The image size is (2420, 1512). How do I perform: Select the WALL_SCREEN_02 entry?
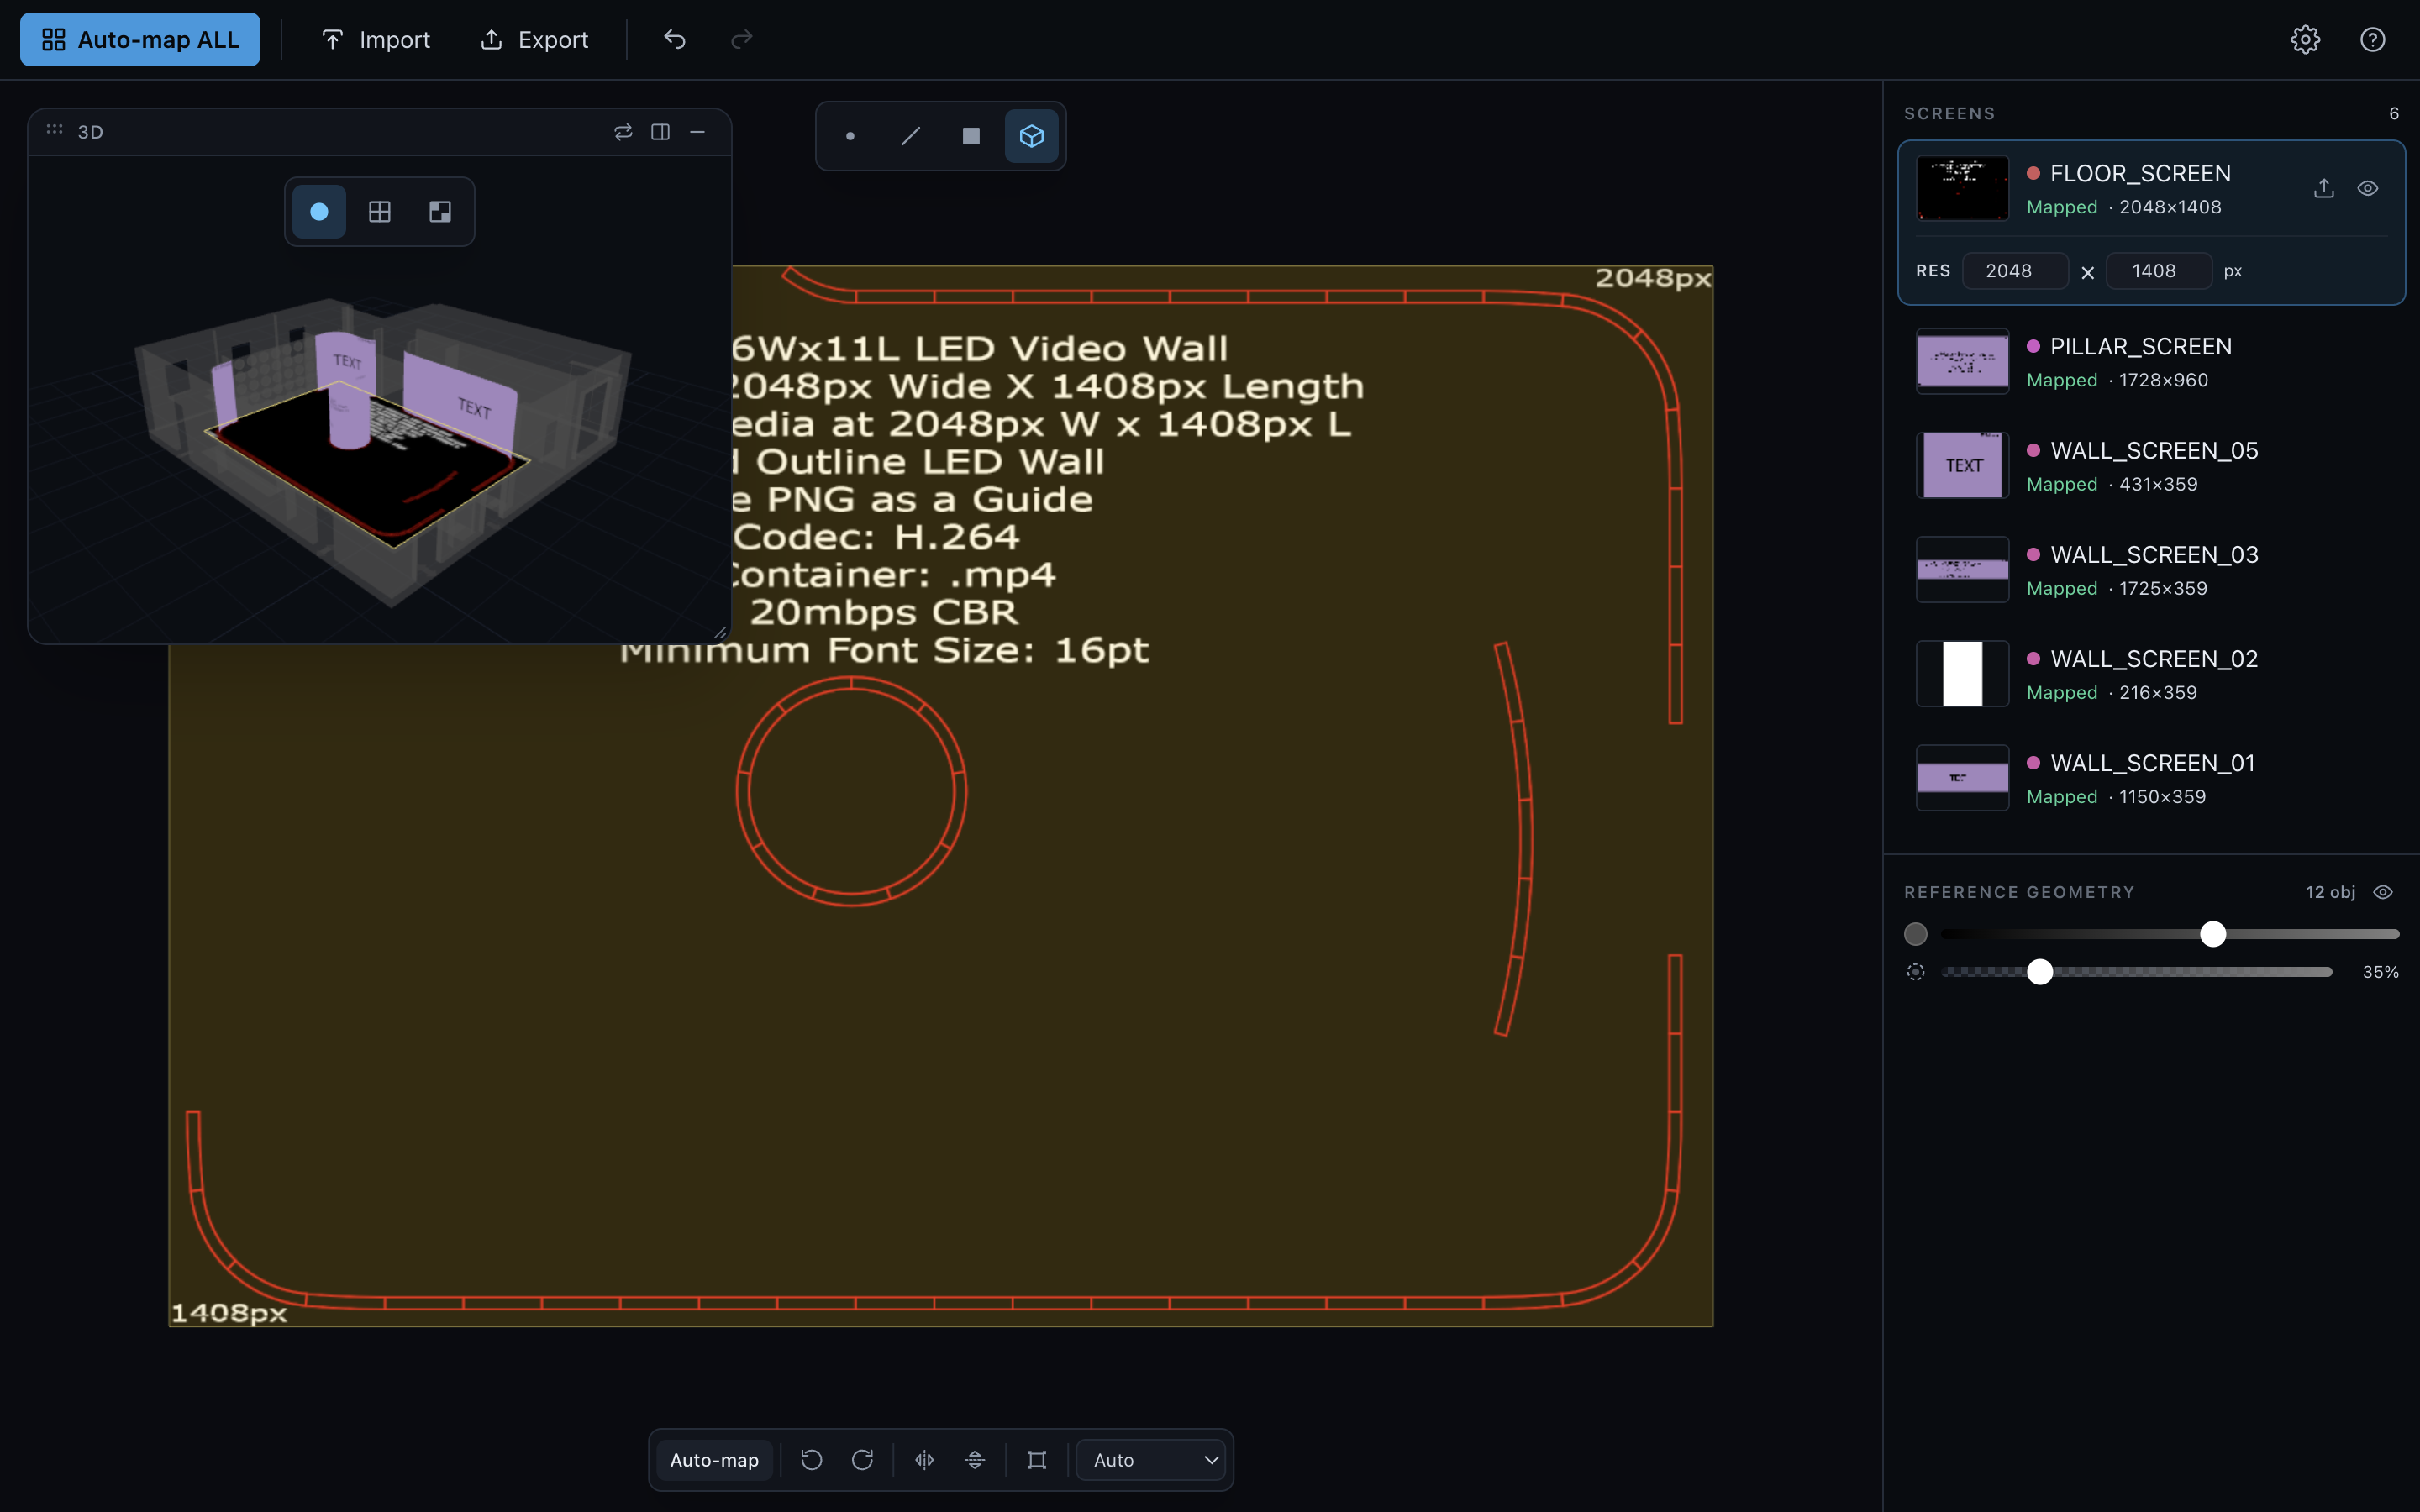[x=2150, y=674]
